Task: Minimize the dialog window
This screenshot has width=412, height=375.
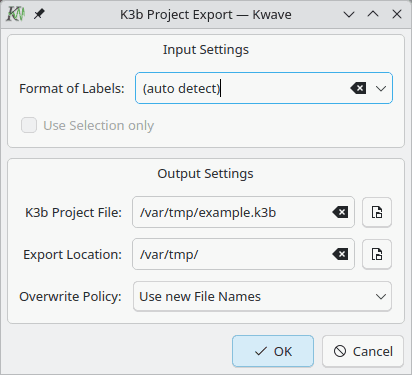Action: pos(349,14)
